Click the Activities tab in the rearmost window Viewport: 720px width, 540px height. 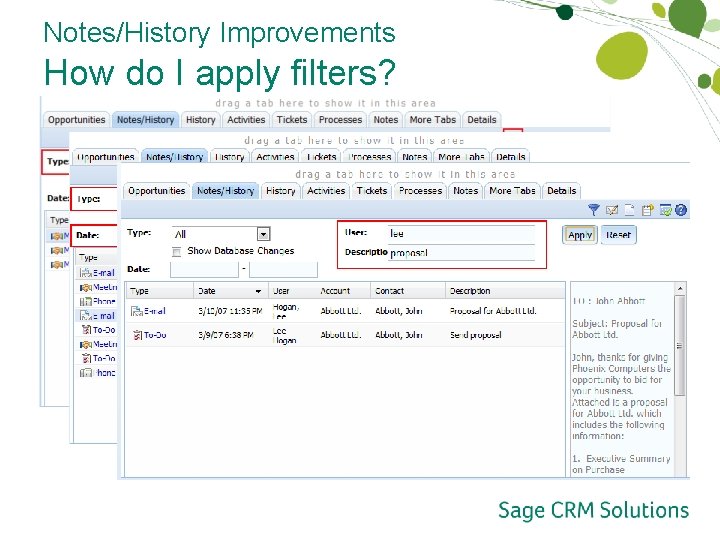tap(246, 120)
